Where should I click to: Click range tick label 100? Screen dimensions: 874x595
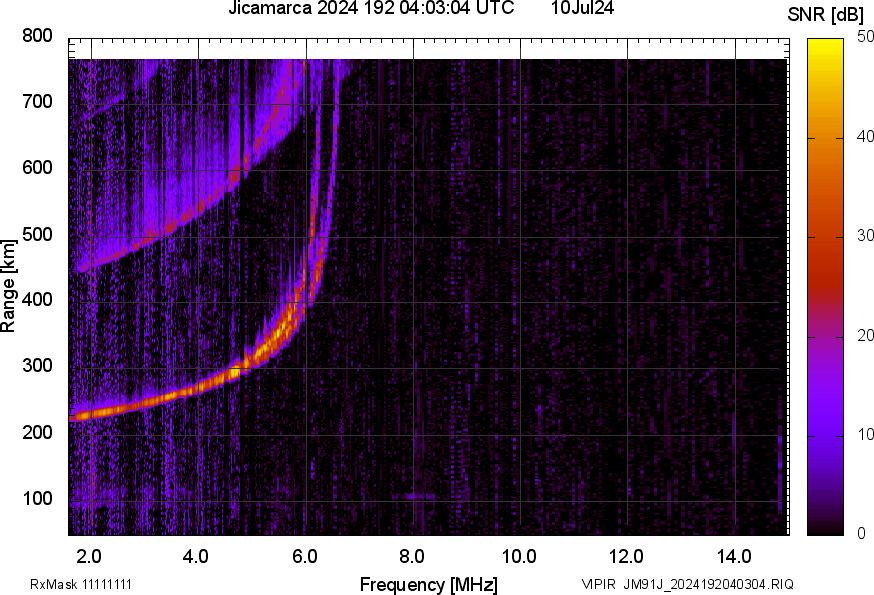click(37, 498)
